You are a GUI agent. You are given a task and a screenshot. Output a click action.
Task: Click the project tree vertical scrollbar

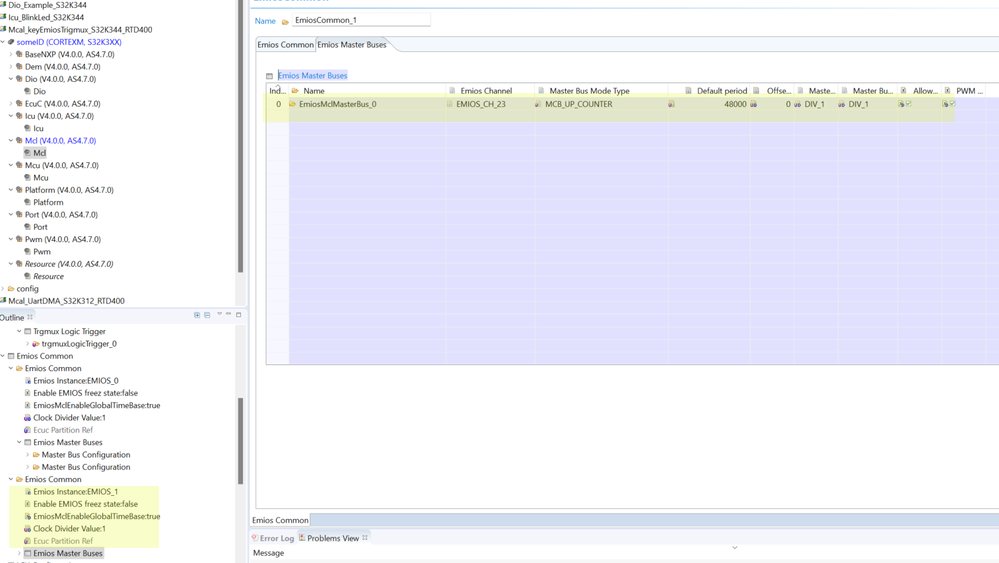coord(241,137)
